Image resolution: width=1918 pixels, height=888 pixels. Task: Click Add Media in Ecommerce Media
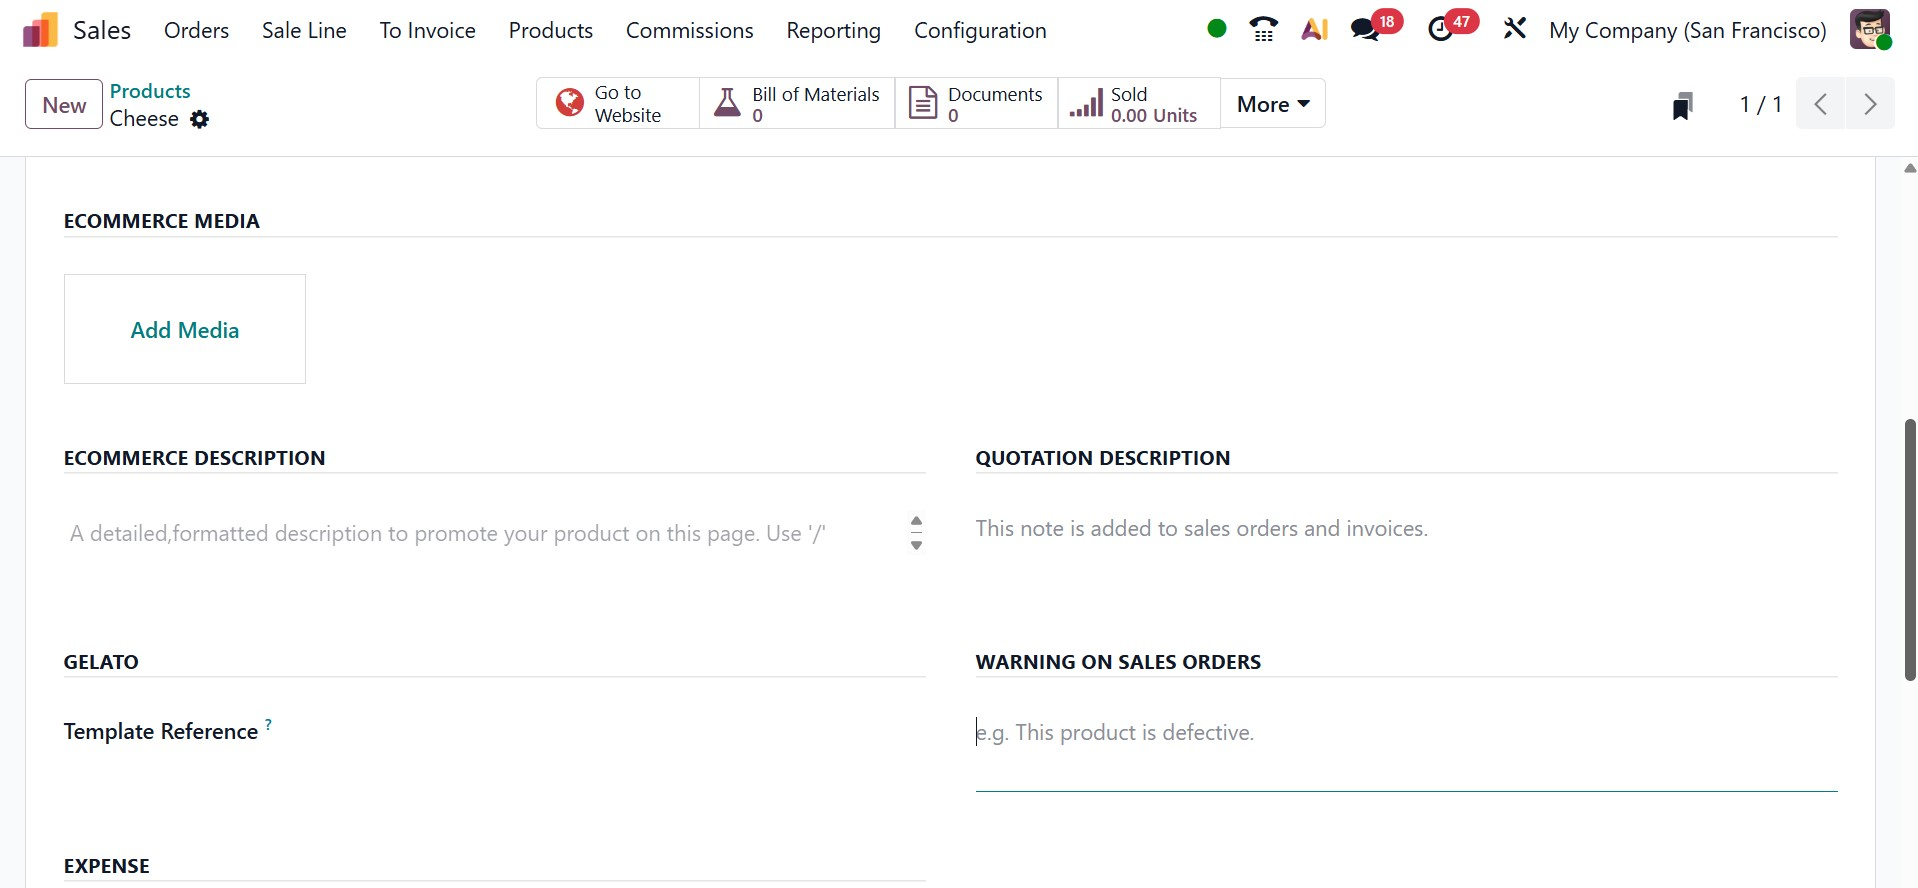tap(185, 330)
